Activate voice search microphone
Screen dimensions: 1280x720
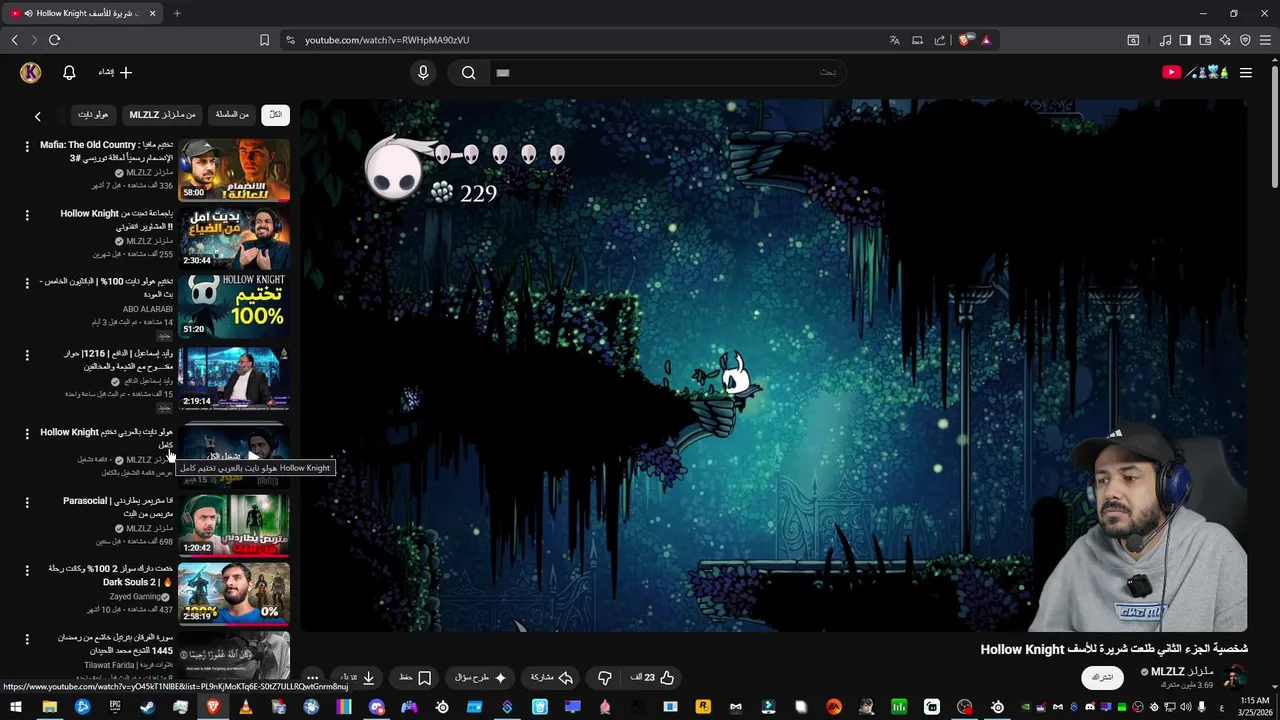tap(423, 72)
